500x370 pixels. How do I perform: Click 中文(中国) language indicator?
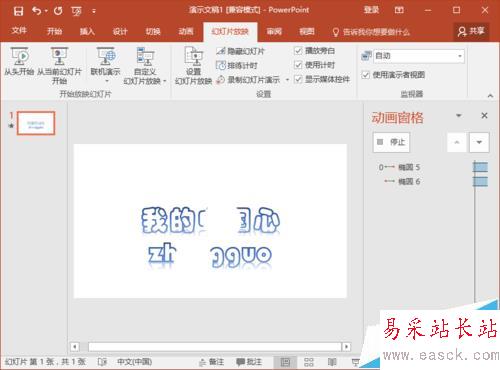134,362
